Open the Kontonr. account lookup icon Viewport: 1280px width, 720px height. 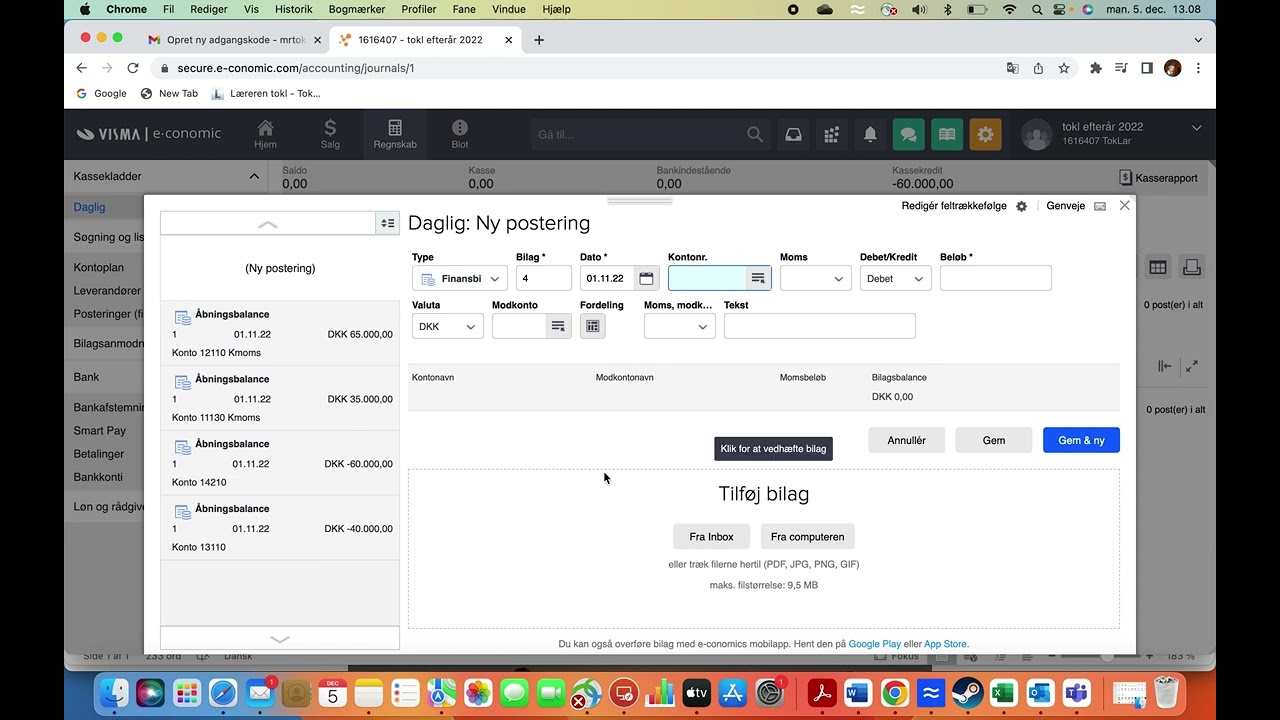click(x=758, y=278)
